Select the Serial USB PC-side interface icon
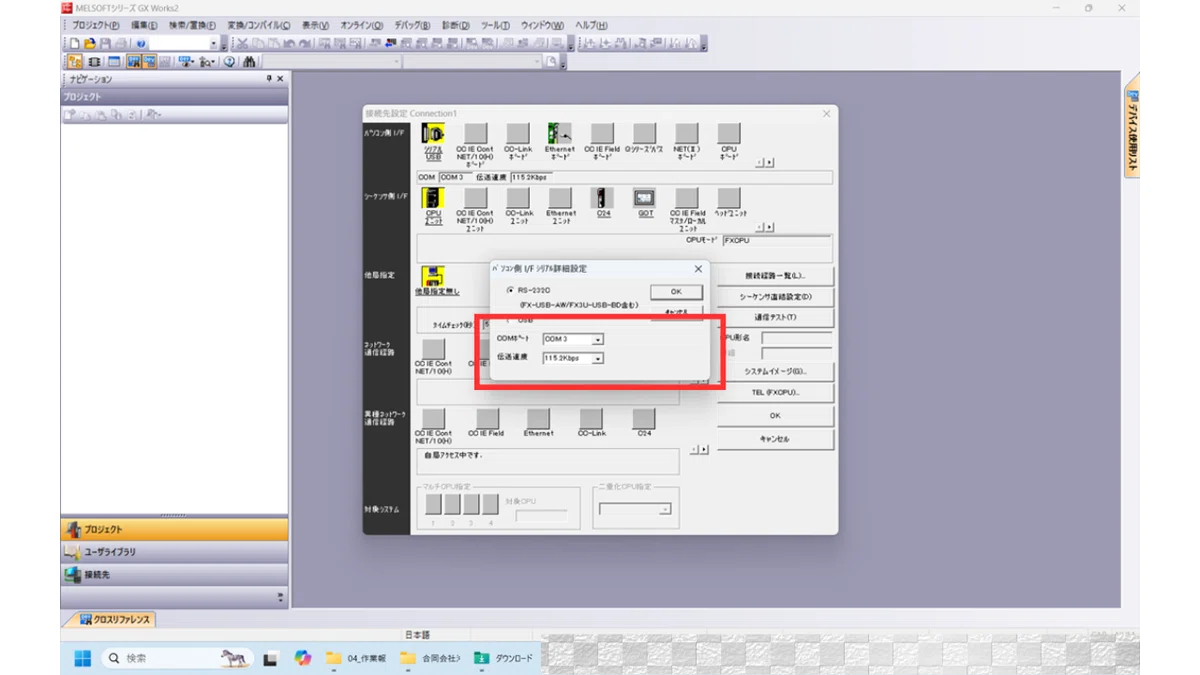The height and width of the screenshot is (675, 1200). pyautogui.click(x=434, y=134)
